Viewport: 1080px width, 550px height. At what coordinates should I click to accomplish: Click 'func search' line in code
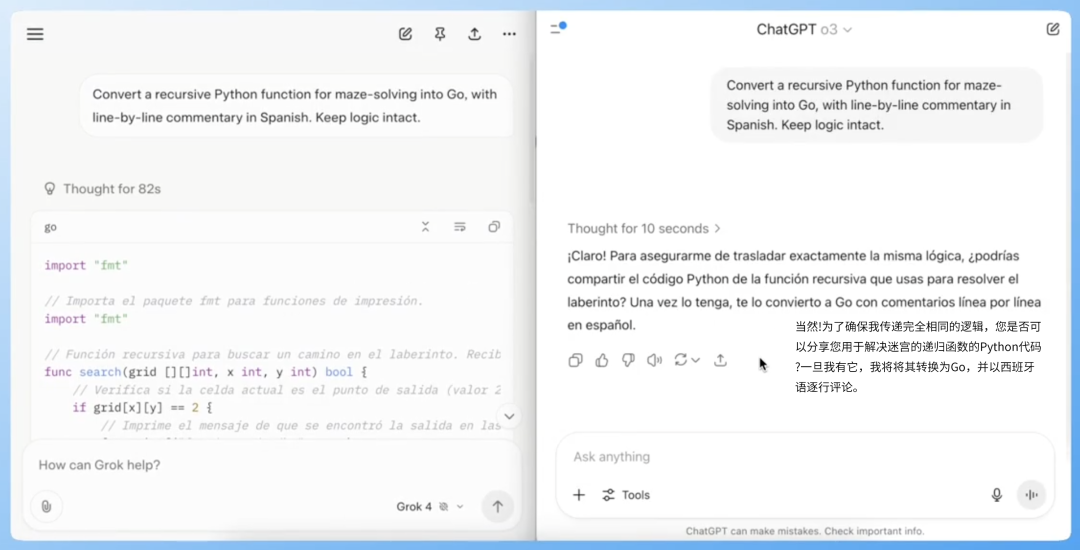tap(207, 372)
